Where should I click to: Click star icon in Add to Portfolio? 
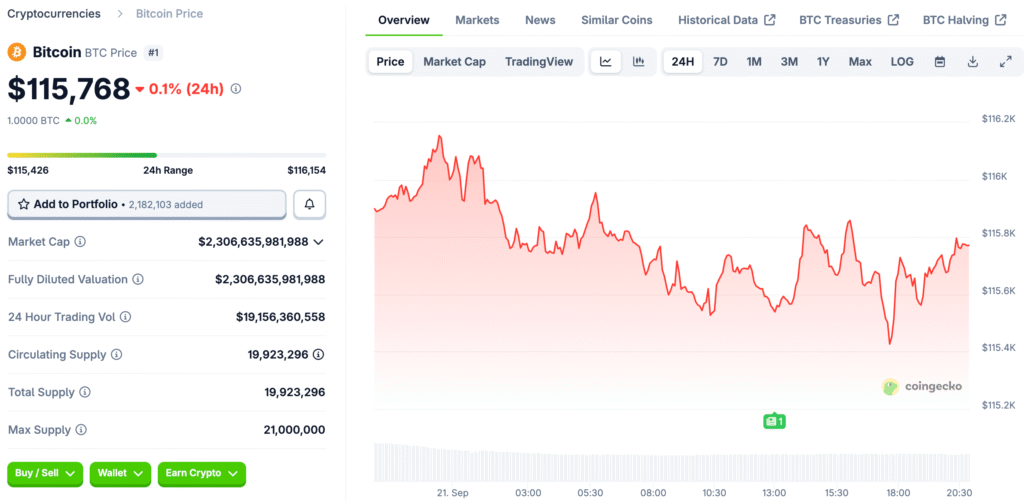24,204
